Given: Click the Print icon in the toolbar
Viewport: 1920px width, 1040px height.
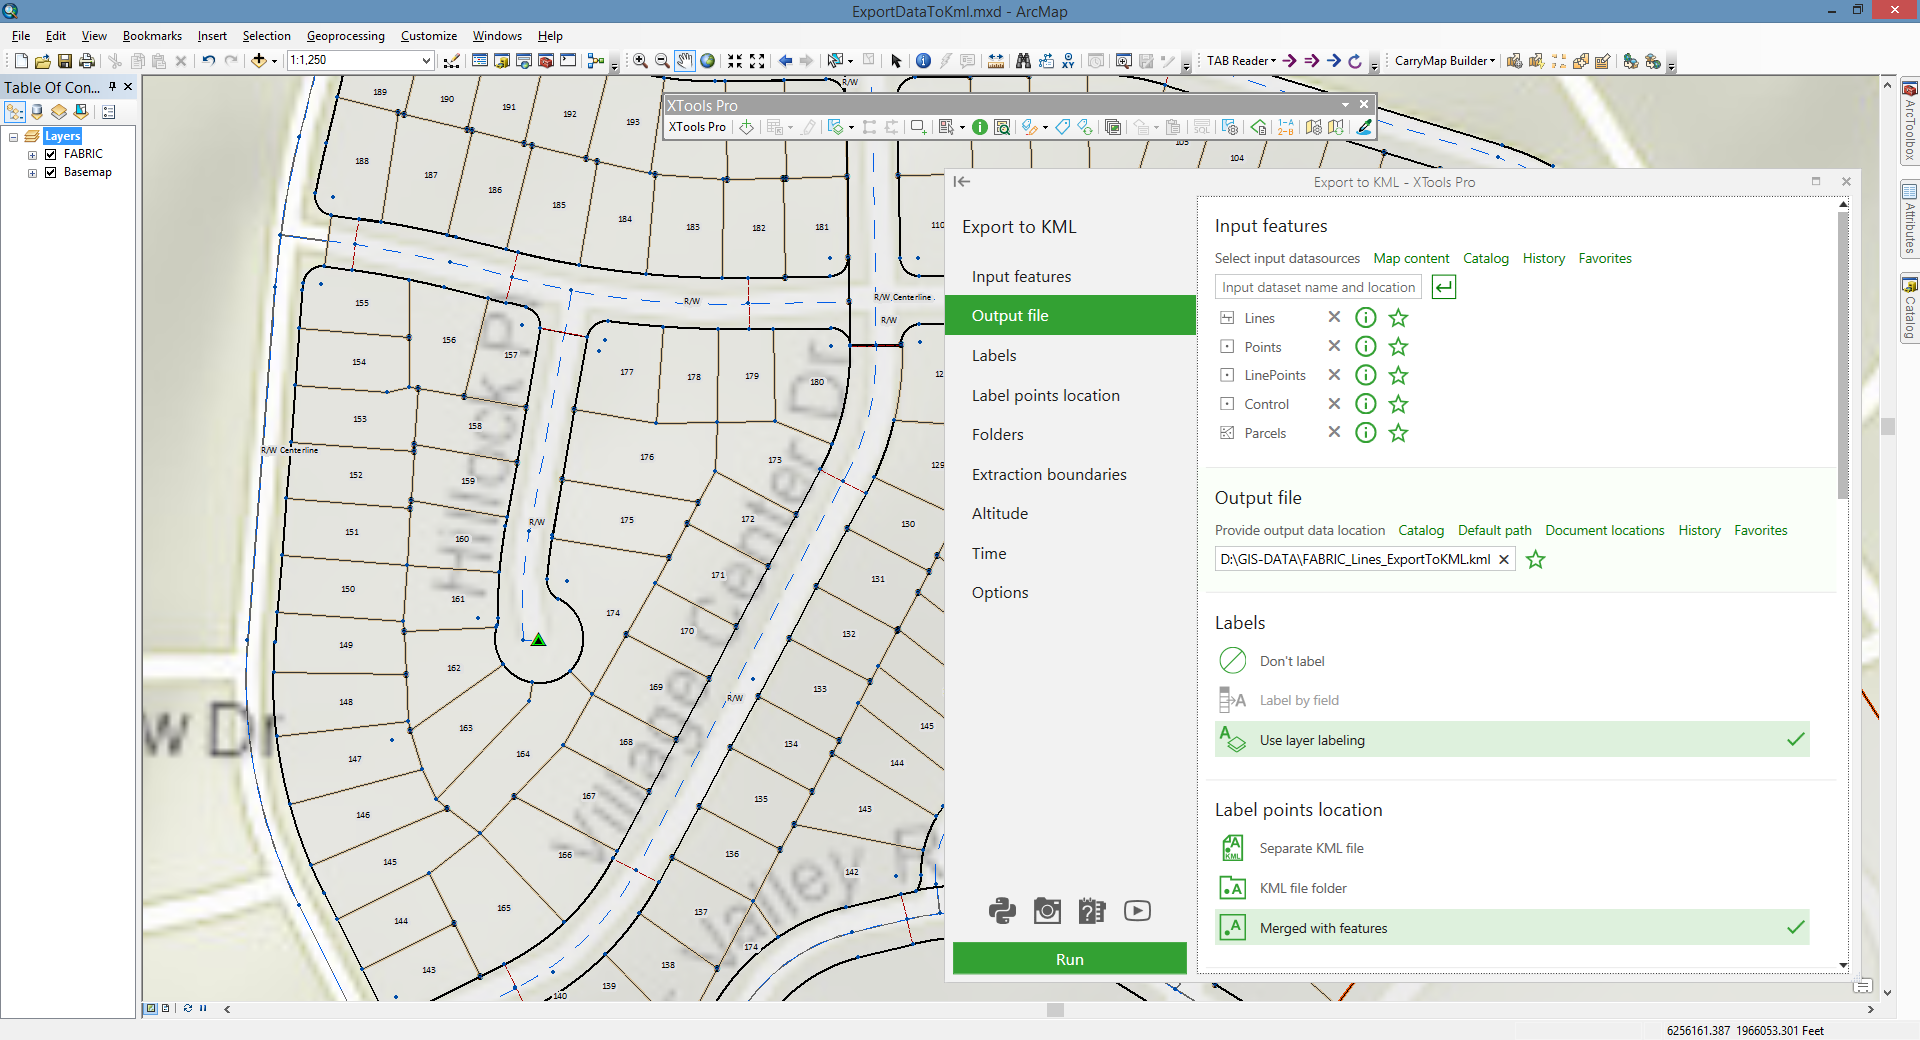Looking at the screenshot, I should tap(87, 61).
